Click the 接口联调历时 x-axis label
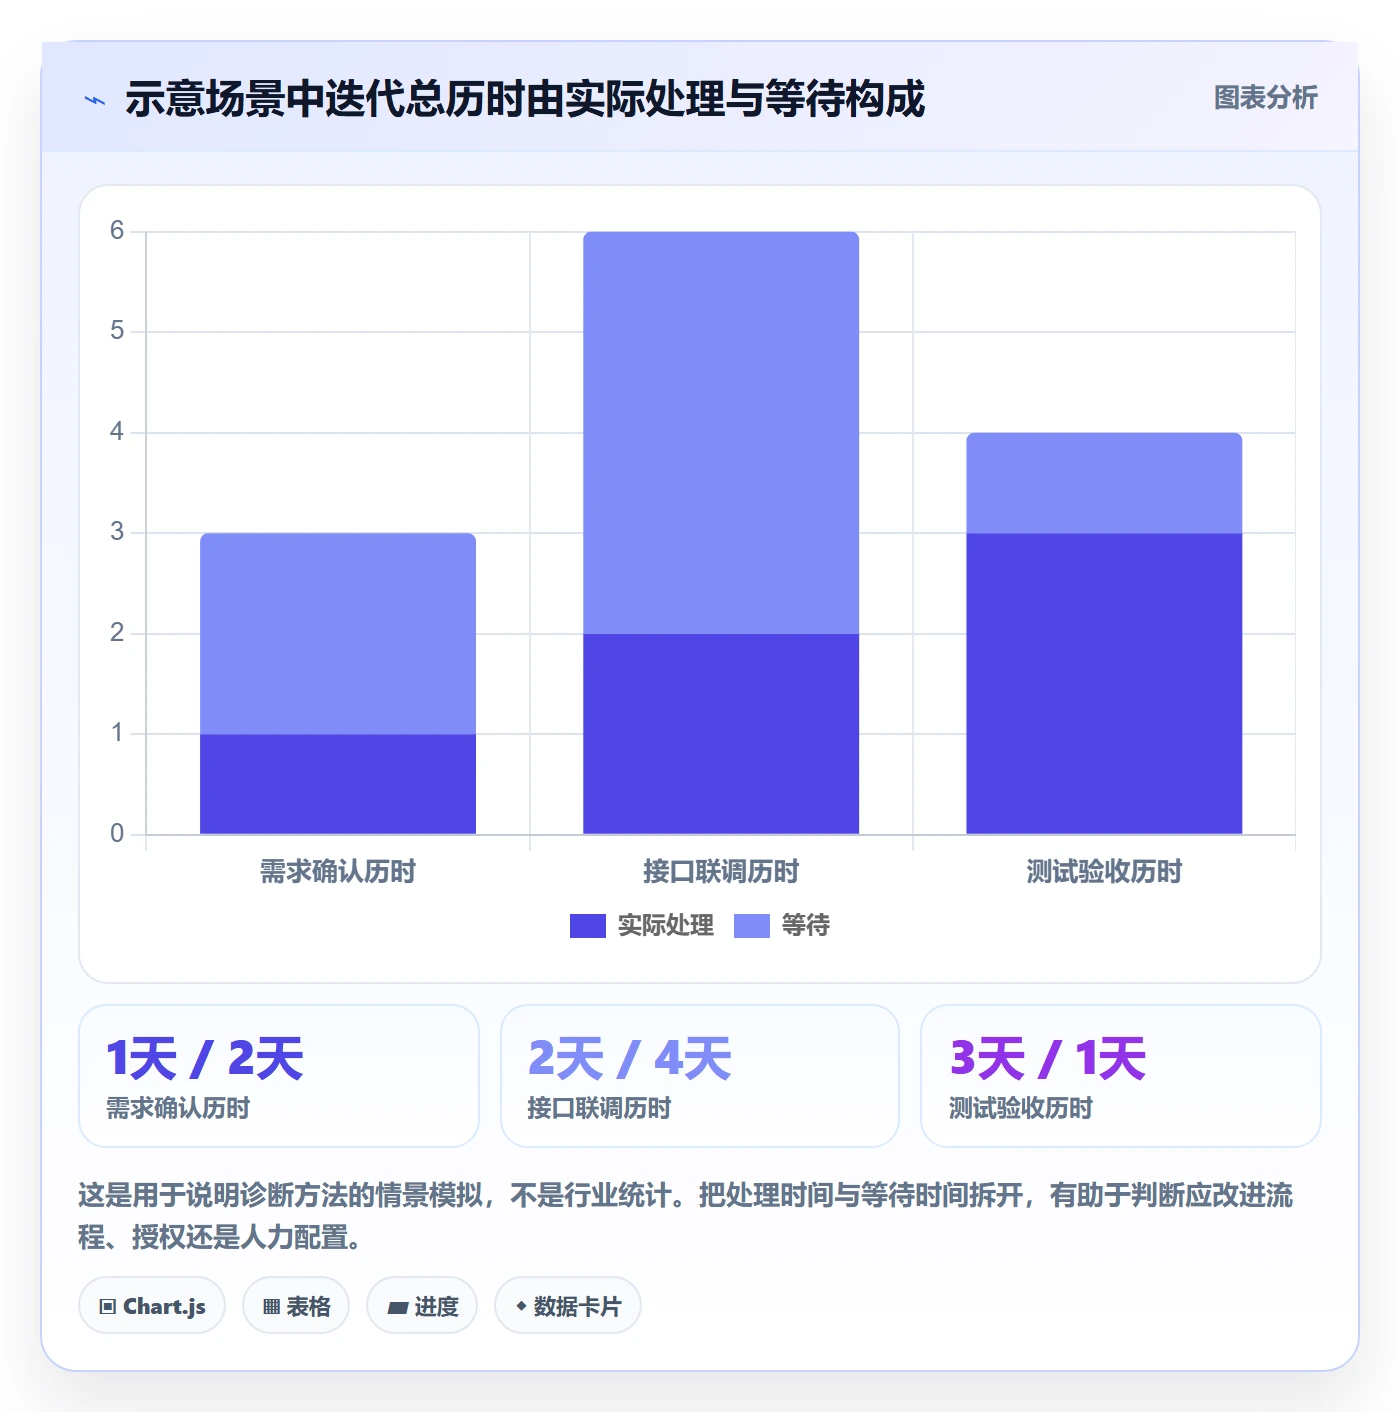Viewport: 1400px width, 1412px height. [x=721, y=872]
